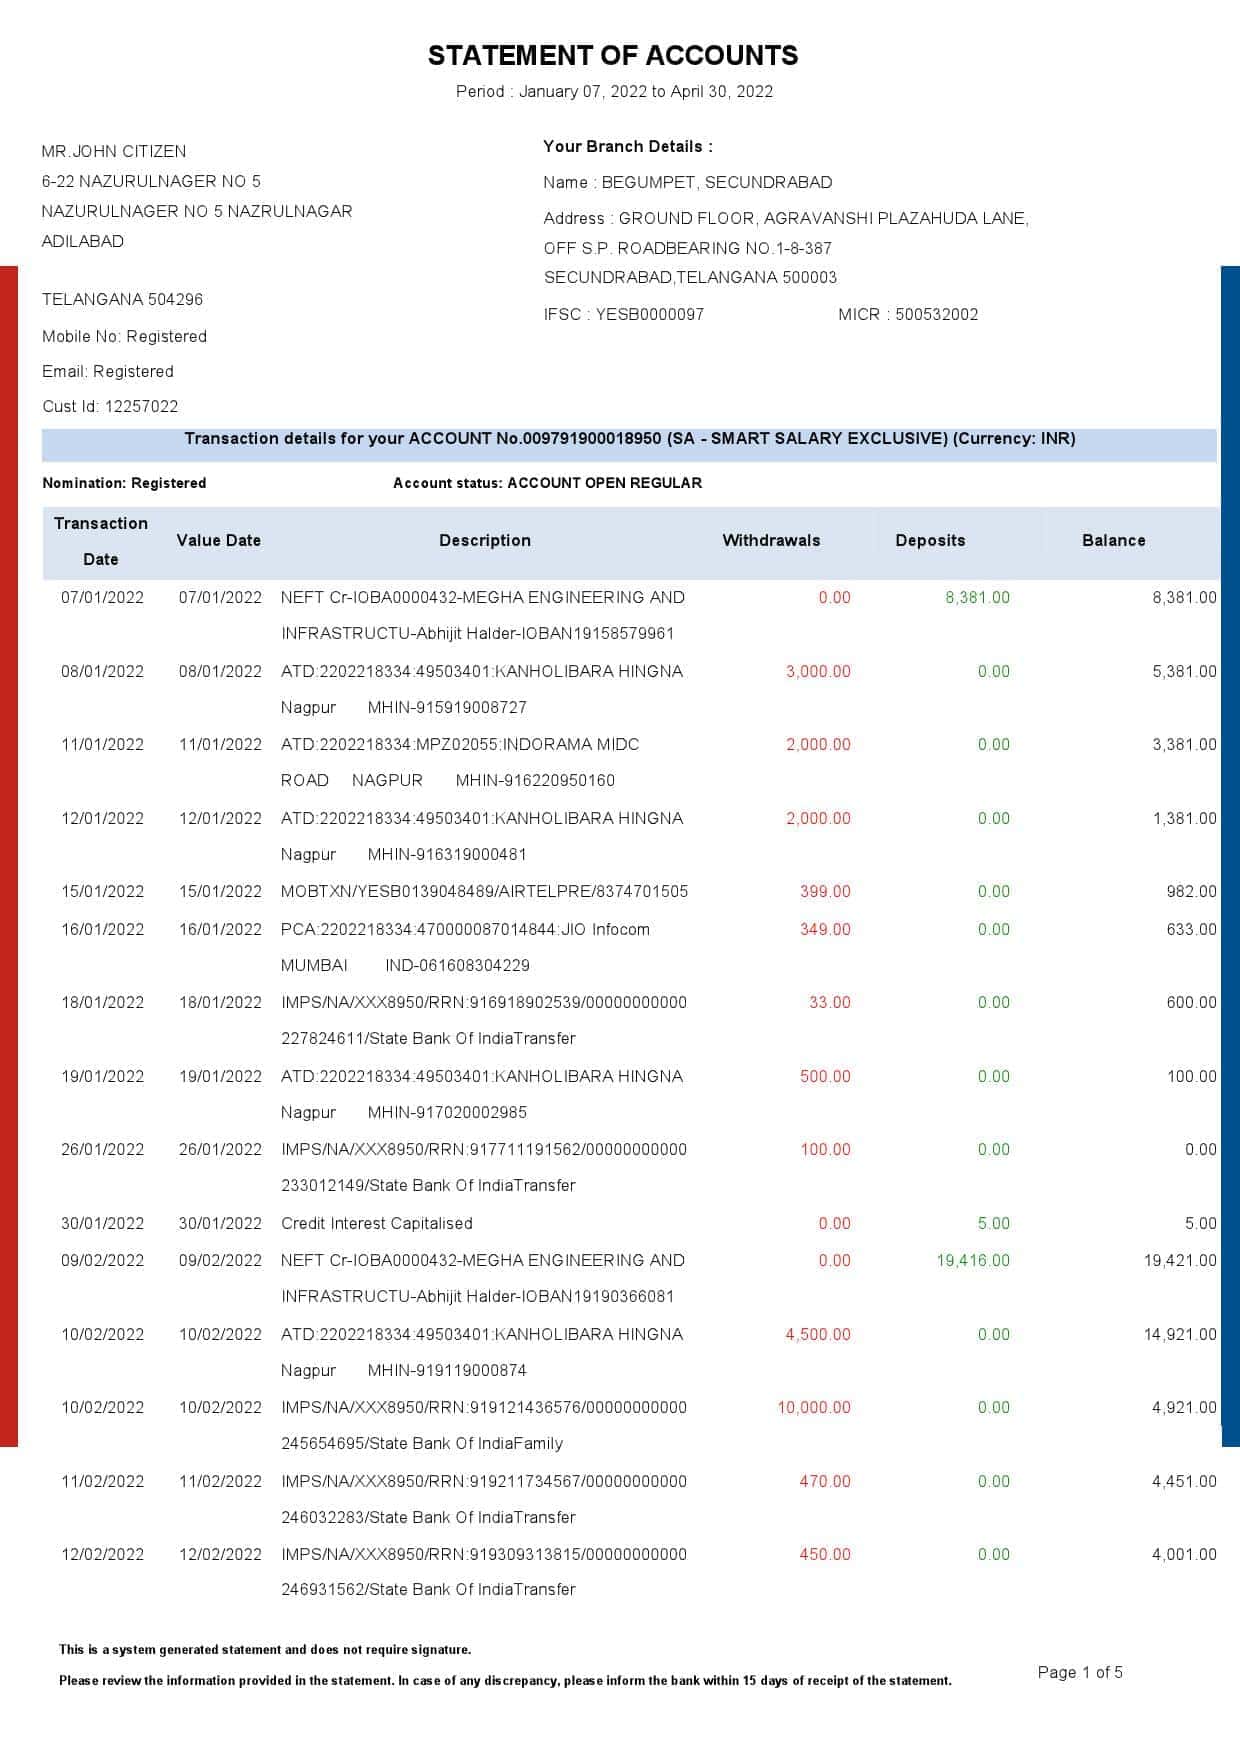Click the STATEMENT OF ACCOUNTS title

click(613, 55)
